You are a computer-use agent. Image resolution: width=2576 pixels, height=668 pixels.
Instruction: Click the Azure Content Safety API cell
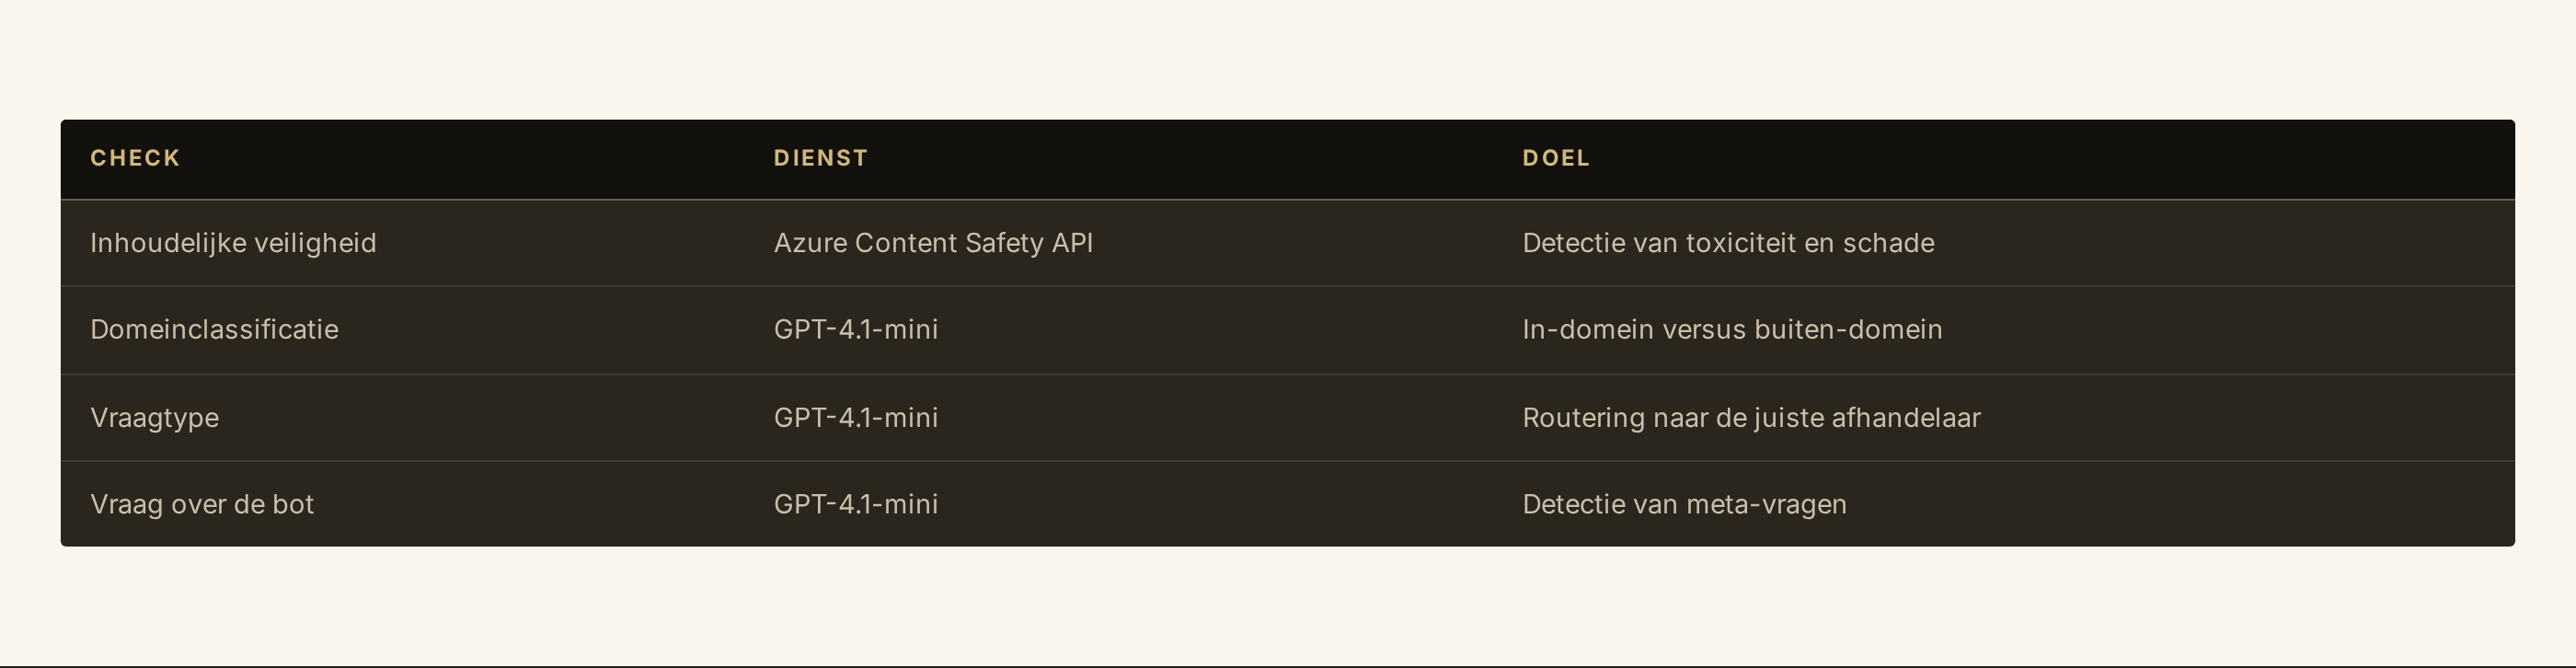[932, 243]
